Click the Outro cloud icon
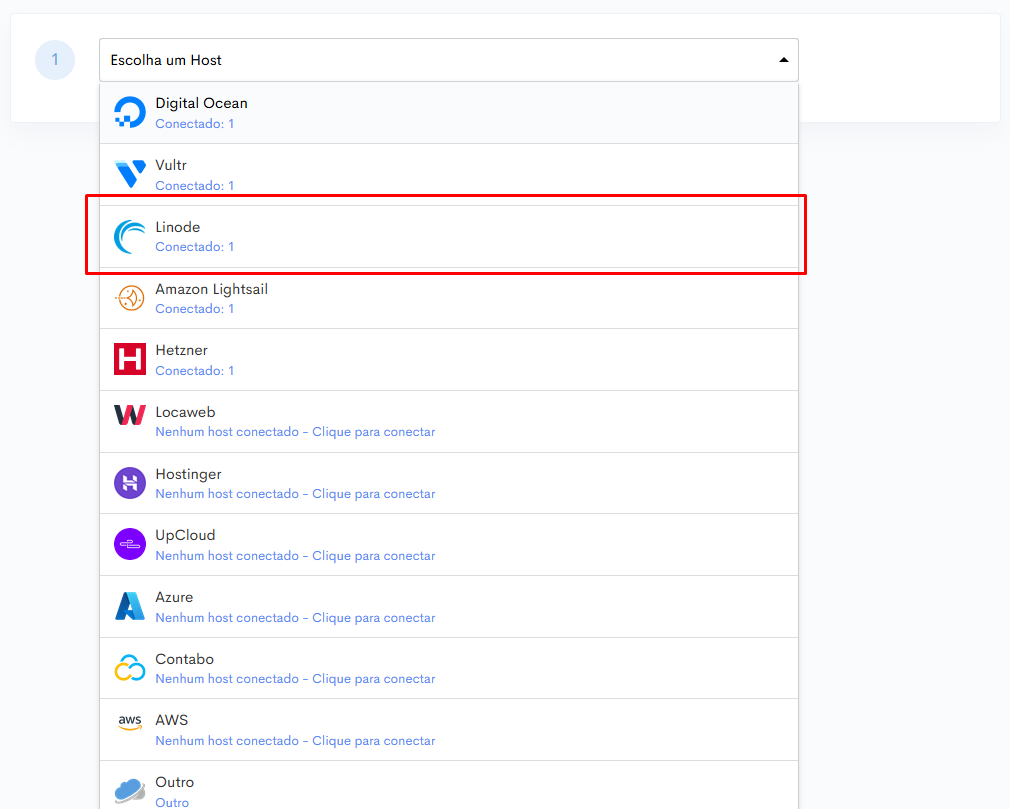1010x809 pixels. 130,791
